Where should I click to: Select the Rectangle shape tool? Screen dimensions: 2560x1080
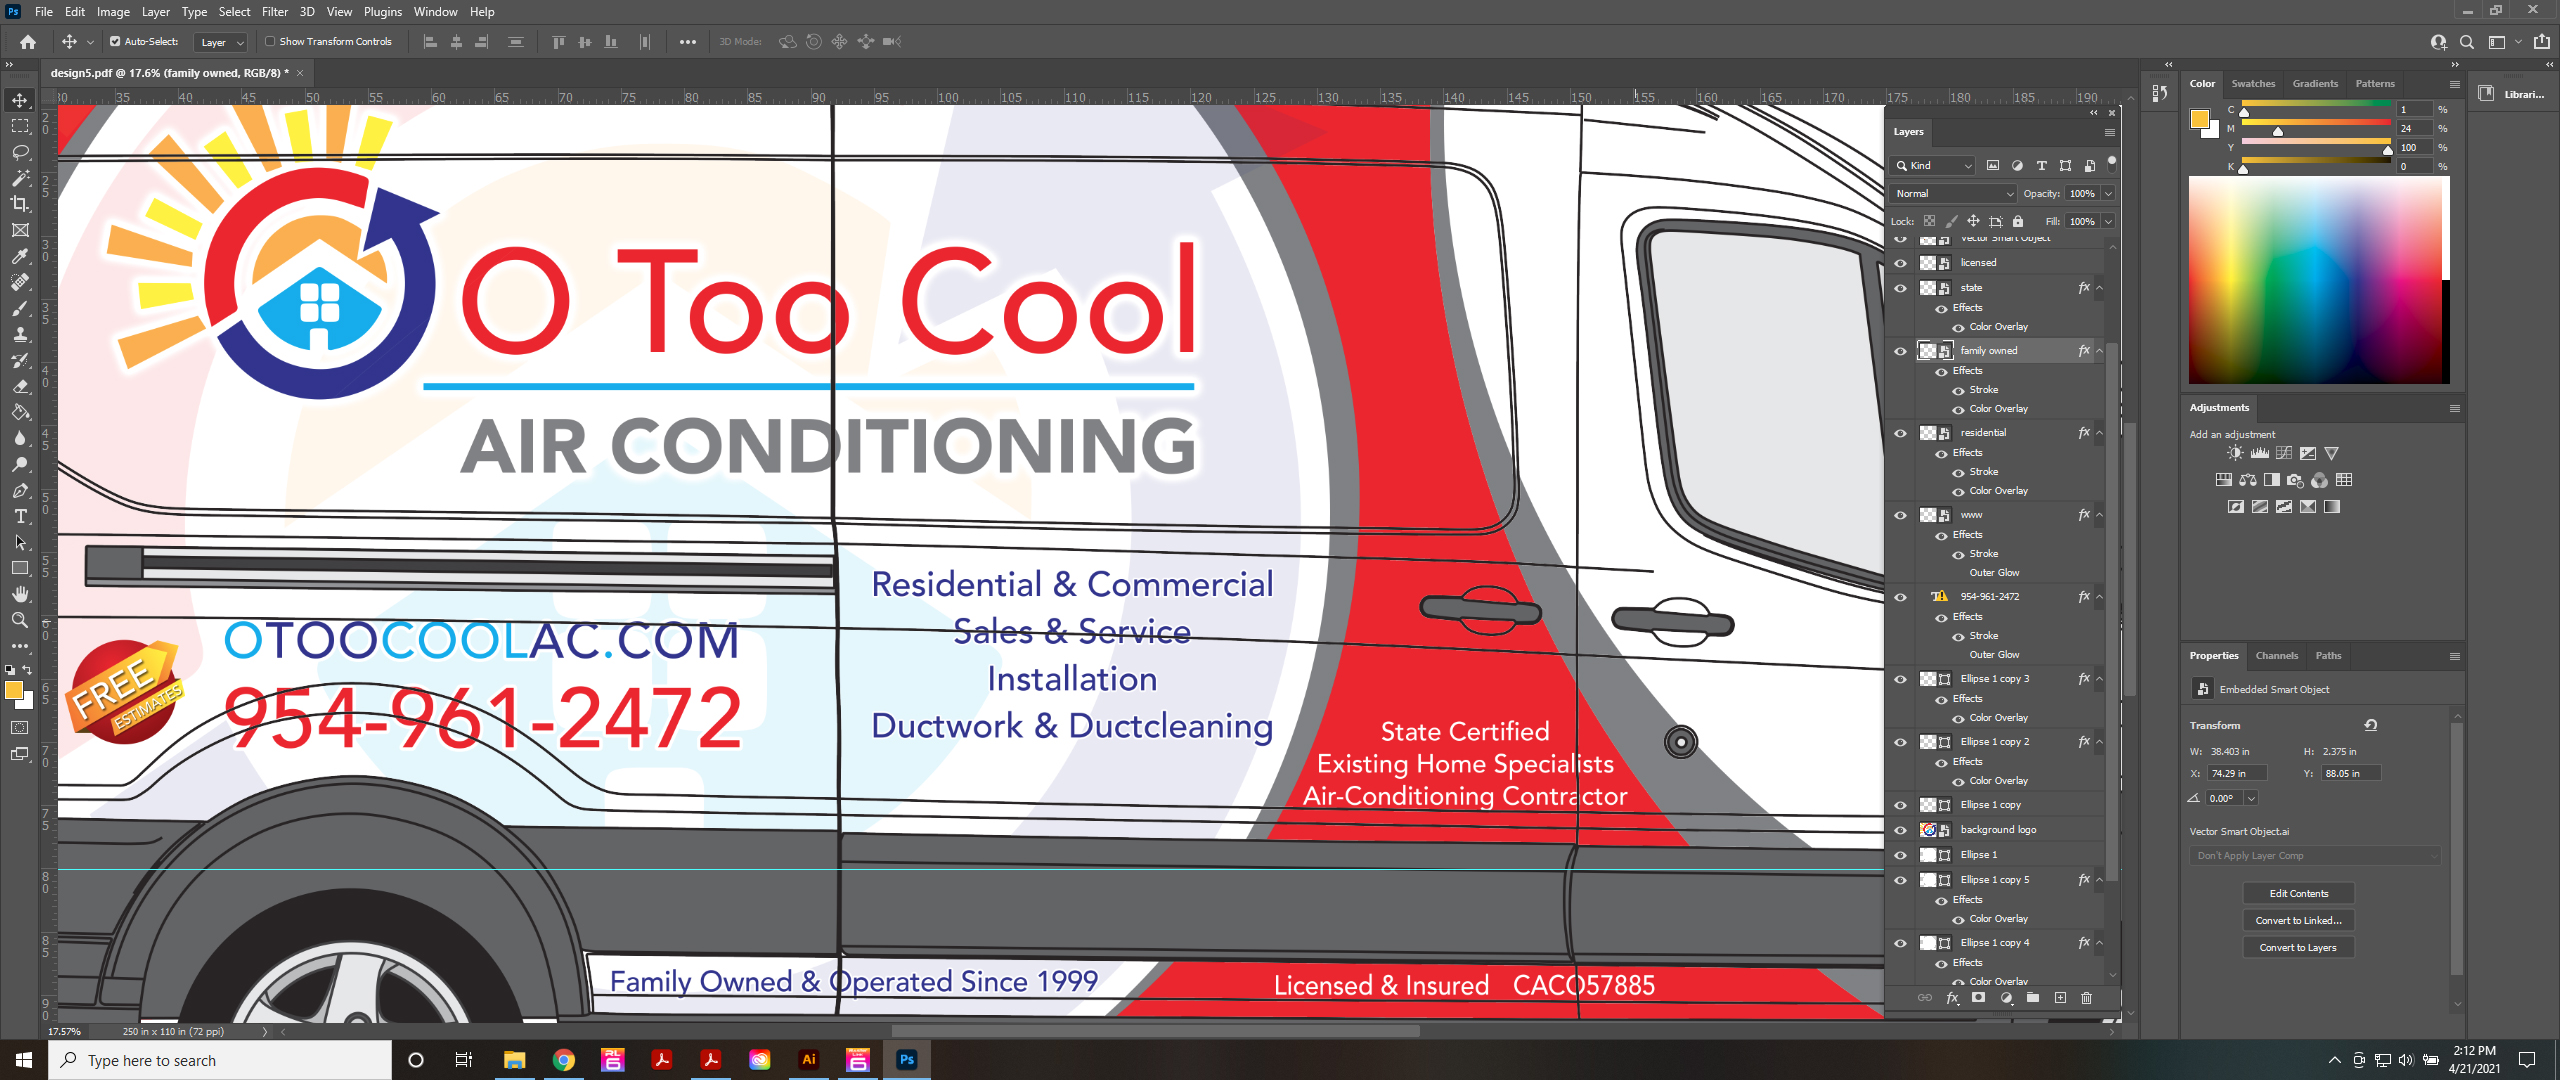(20, 568)
